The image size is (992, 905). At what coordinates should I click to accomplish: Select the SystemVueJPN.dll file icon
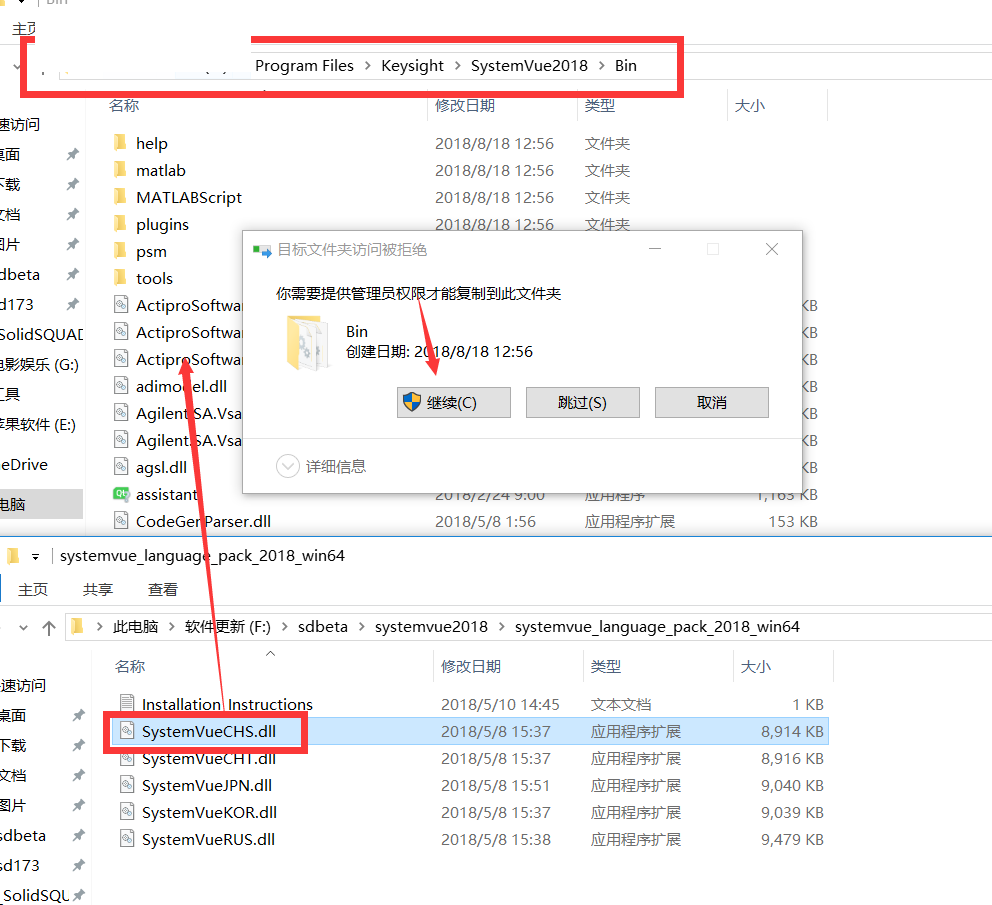point(127,785)
